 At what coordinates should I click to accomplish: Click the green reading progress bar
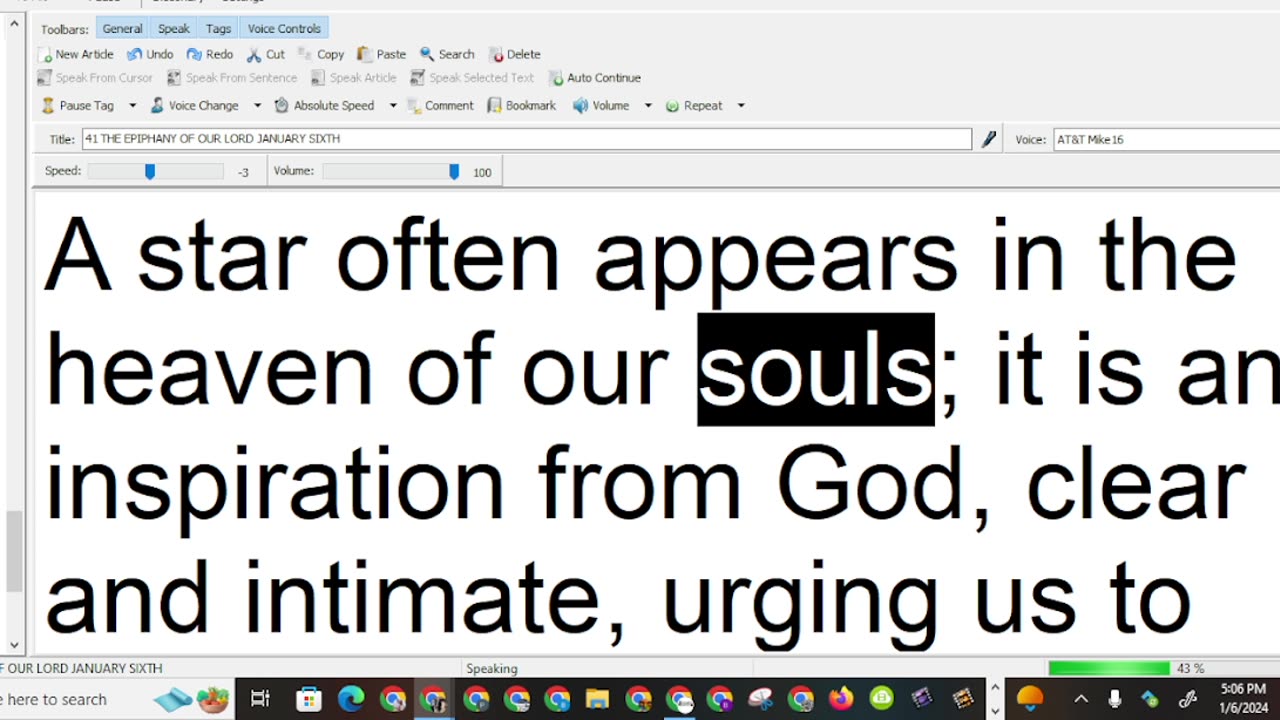click(1109, 668)
